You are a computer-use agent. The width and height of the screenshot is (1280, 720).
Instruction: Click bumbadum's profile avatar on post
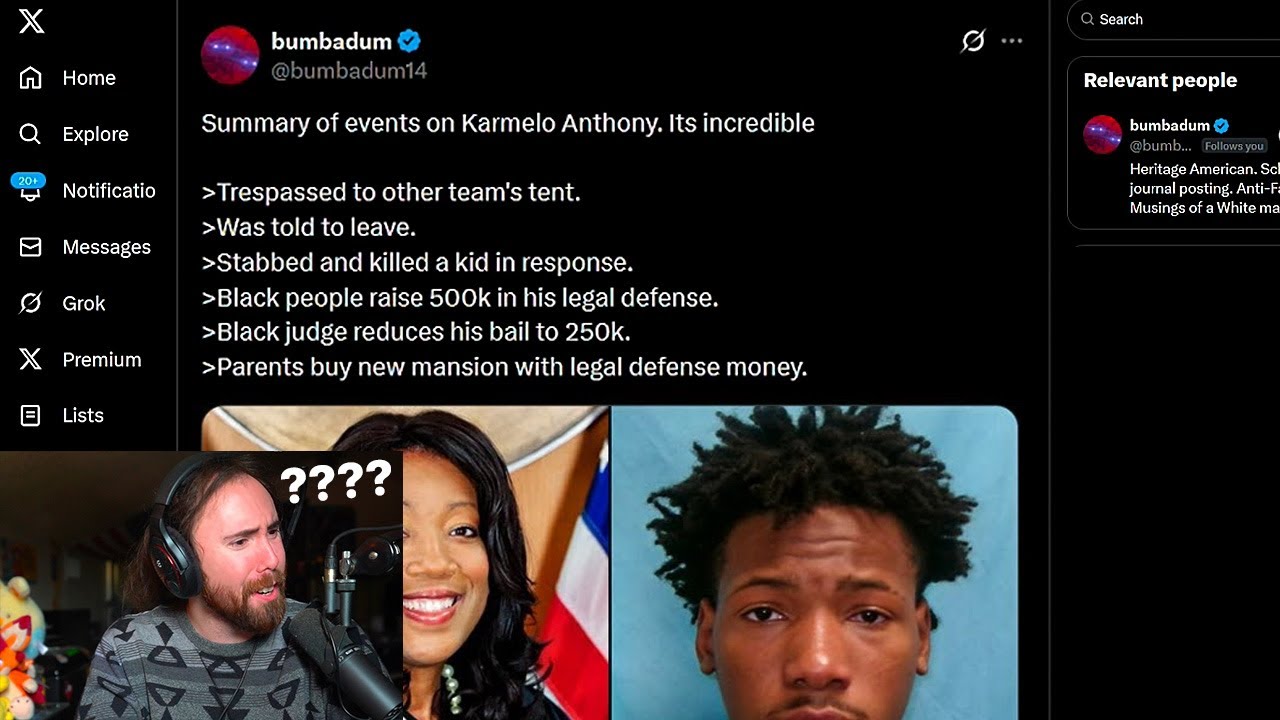[230, 55]
